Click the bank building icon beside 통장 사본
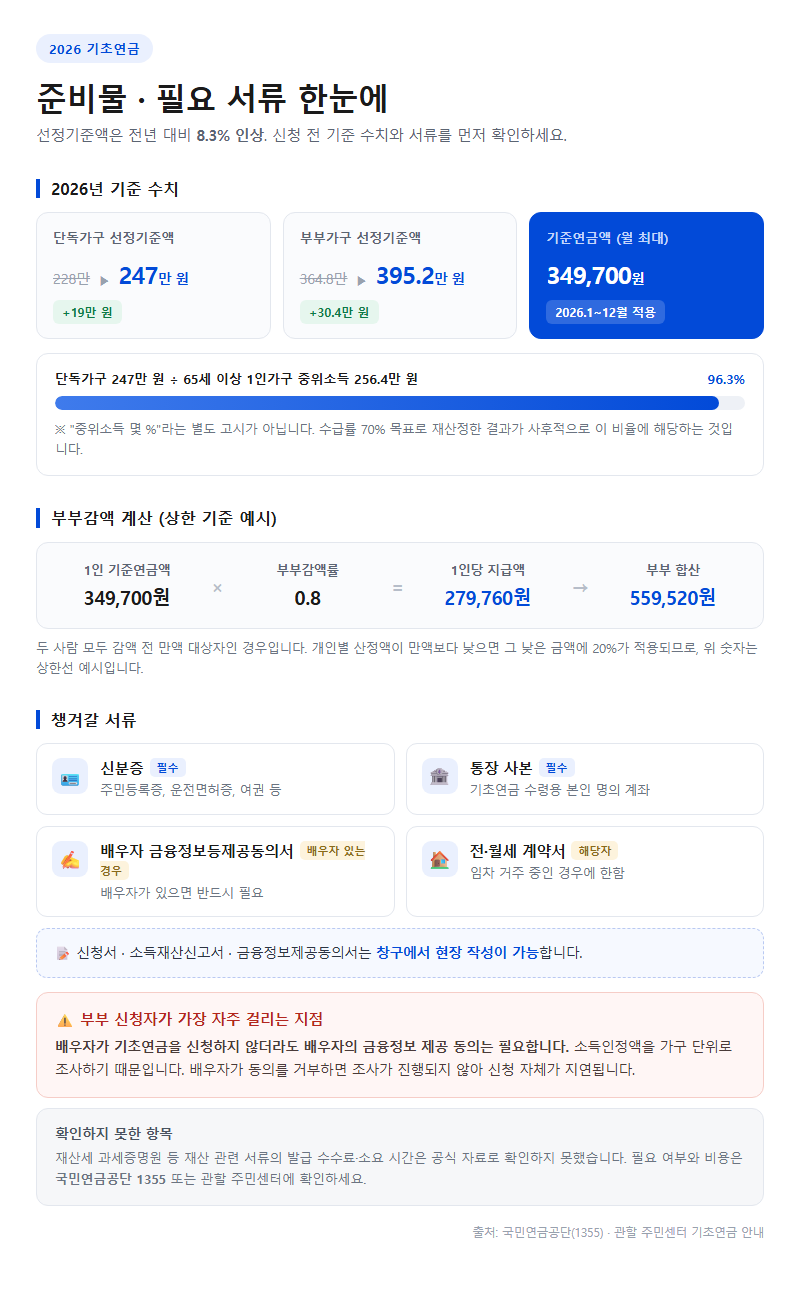The width and height of the screenshot is (800, 1294). point(440,777)
